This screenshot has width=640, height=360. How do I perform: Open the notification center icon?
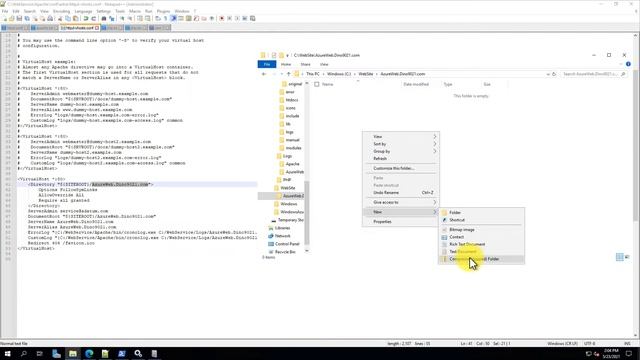(x=629, y=353)
